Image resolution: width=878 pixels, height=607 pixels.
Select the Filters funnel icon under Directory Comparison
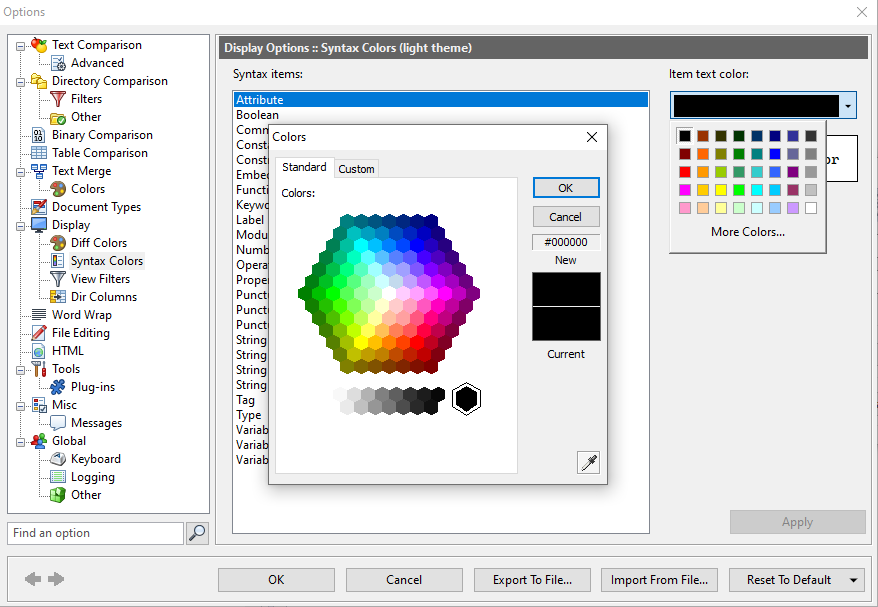click(58, 99)
